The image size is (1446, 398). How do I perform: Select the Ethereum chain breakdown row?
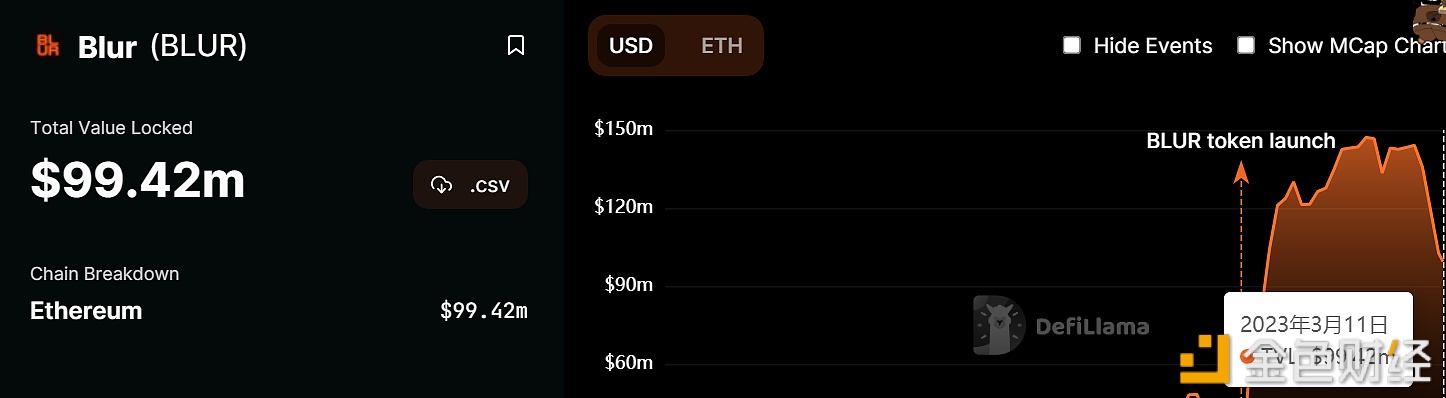pyautogui.click(x=279, y=311)
